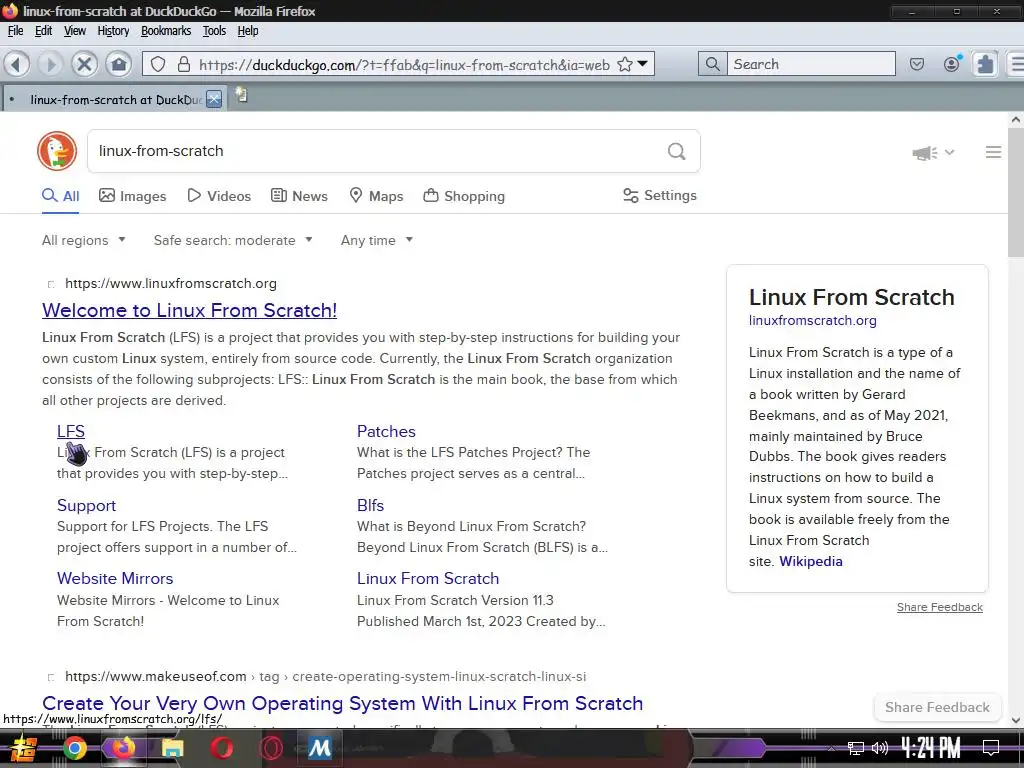Click the search magnifier beside the Search box
The image size is (1024, 768).
(712, 64)
